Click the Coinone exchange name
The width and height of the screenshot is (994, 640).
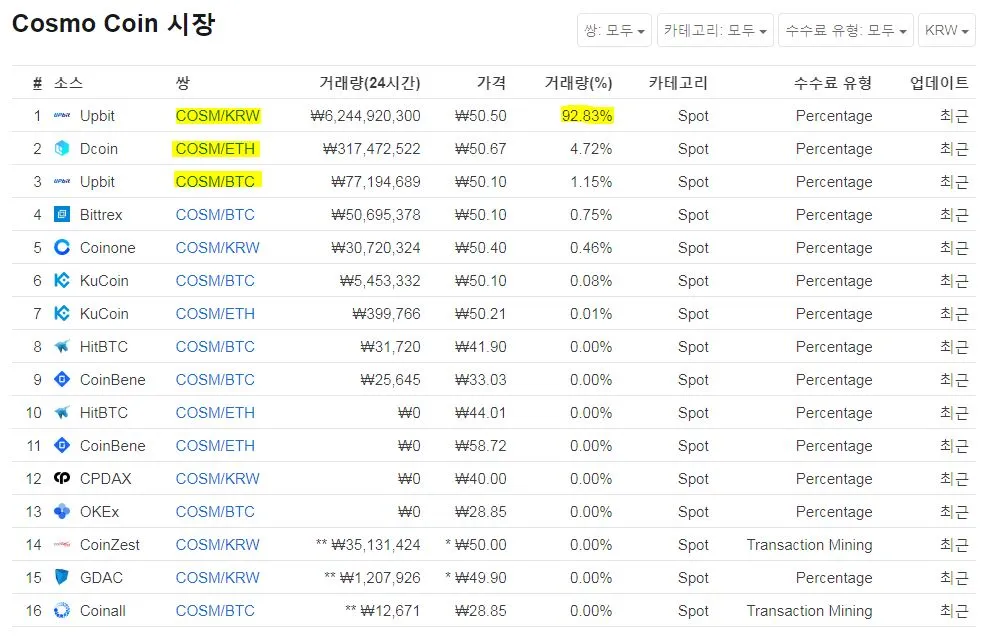108,248
